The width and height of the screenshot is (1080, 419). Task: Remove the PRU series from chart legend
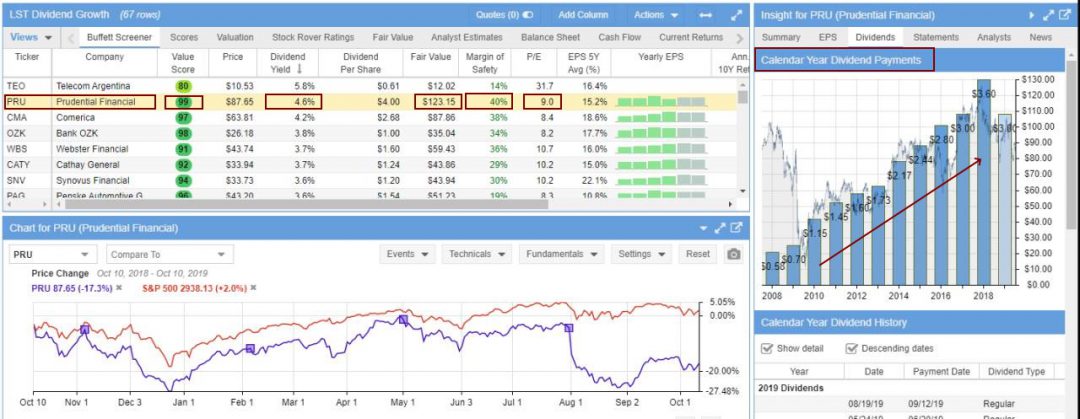point(119,288)
